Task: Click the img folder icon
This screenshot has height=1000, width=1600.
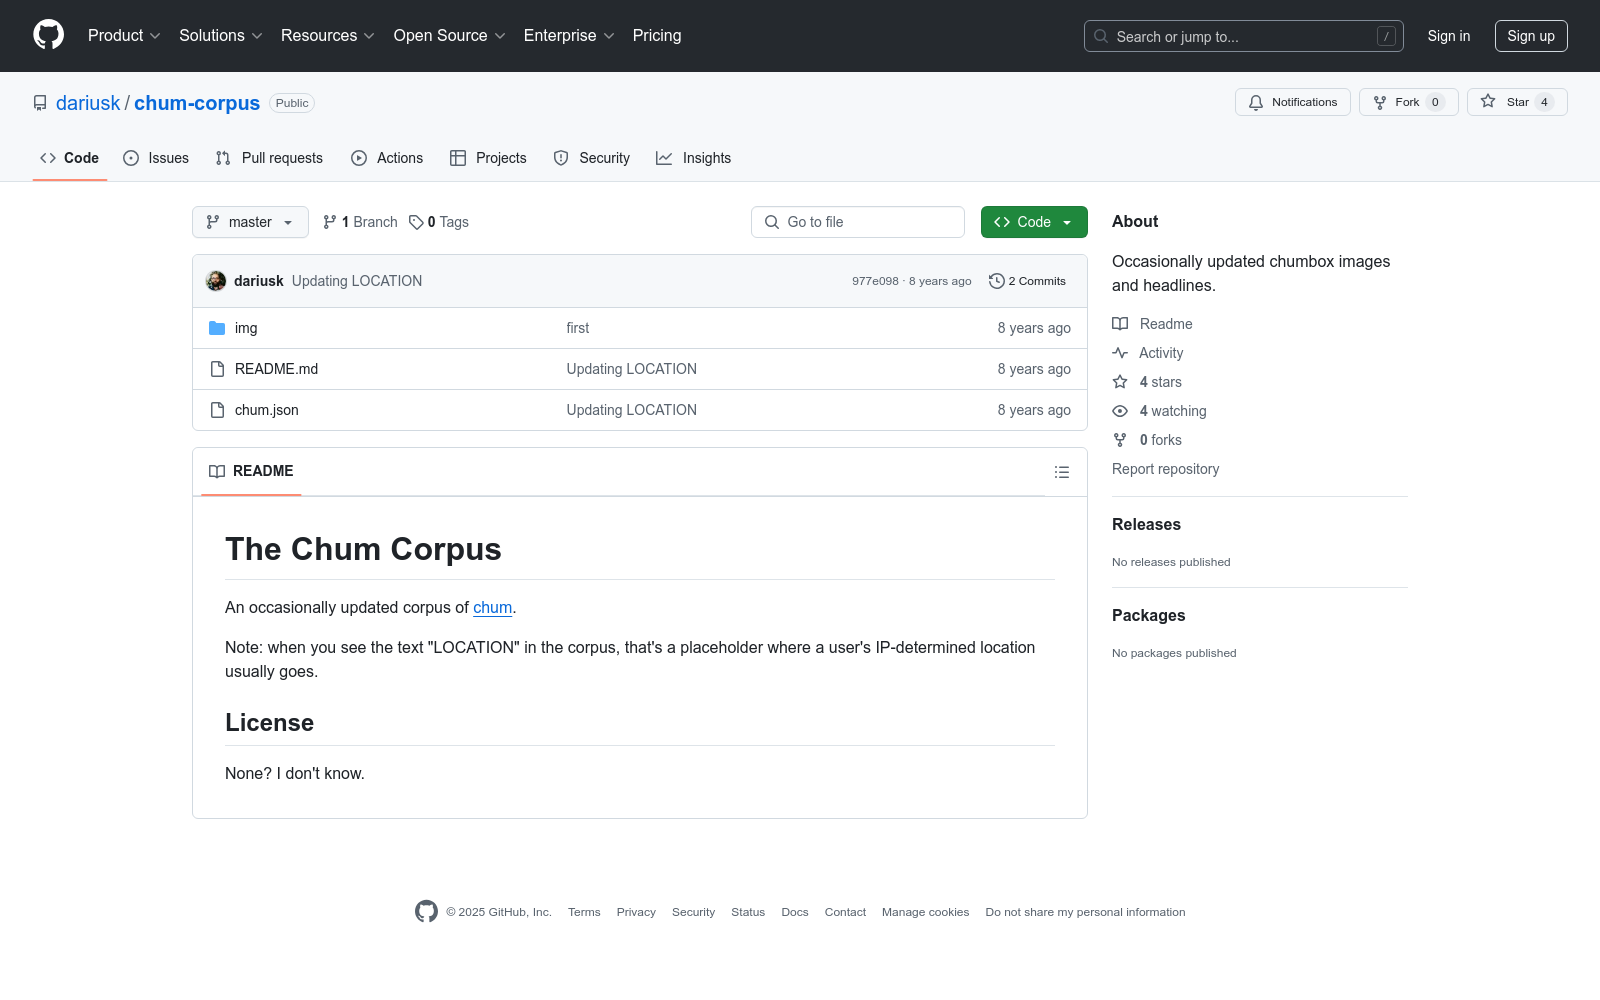Action: coord(217,328)
